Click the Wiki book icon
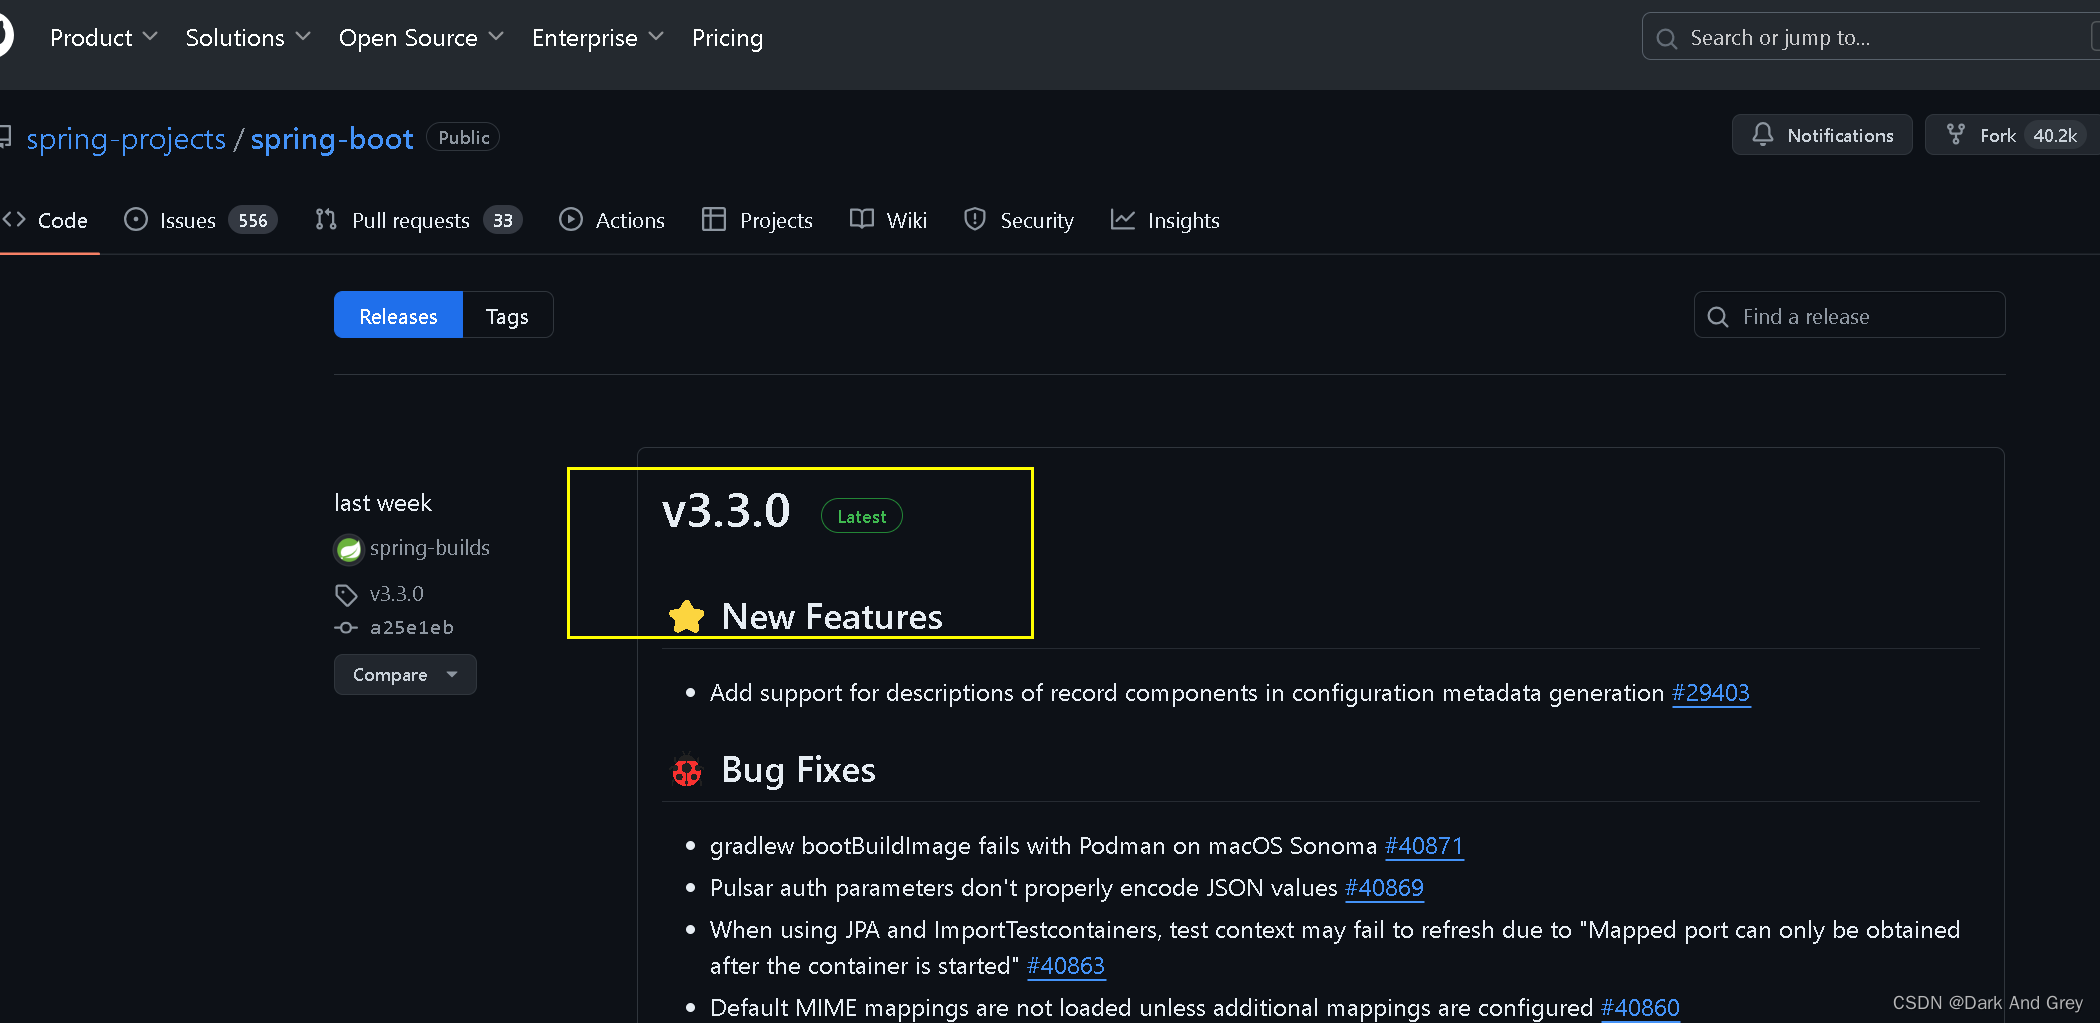 coord(862,219)
